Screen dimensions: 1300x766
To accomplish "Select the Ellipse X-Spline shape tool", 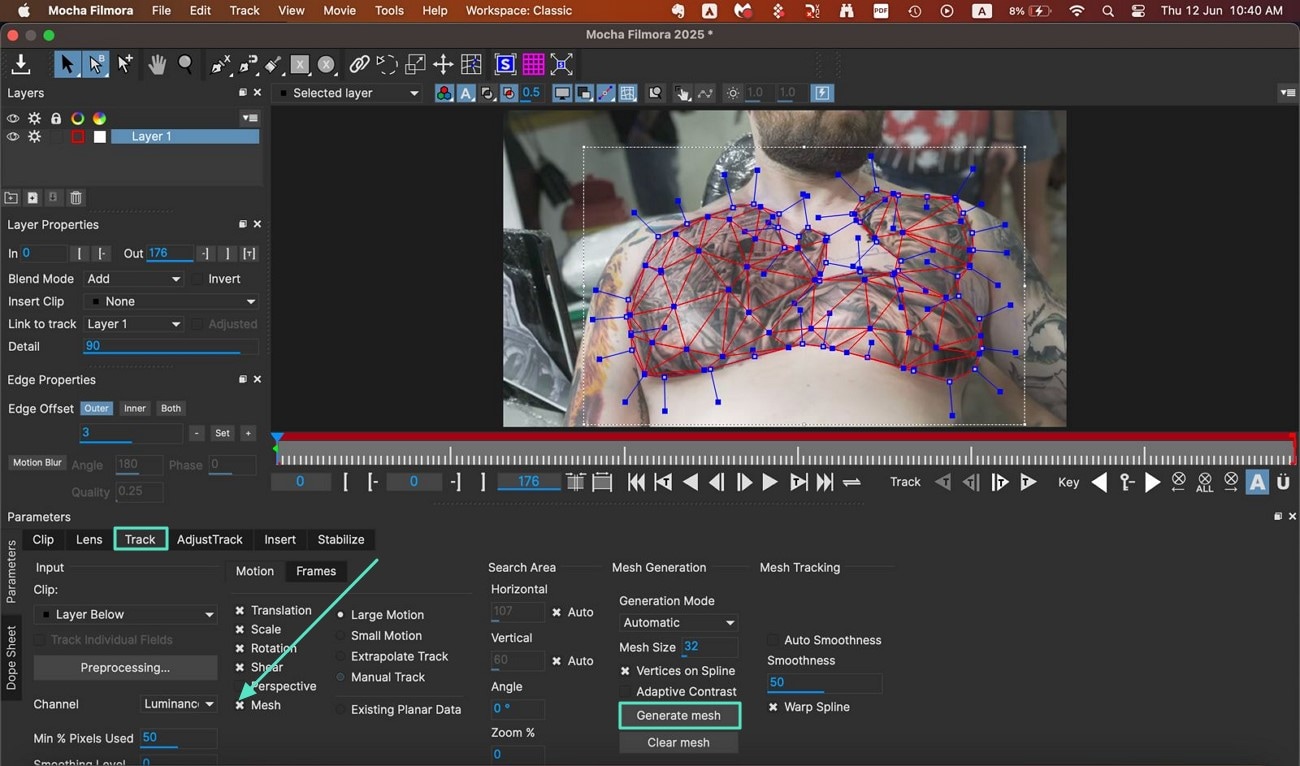I will click(327, 65).
